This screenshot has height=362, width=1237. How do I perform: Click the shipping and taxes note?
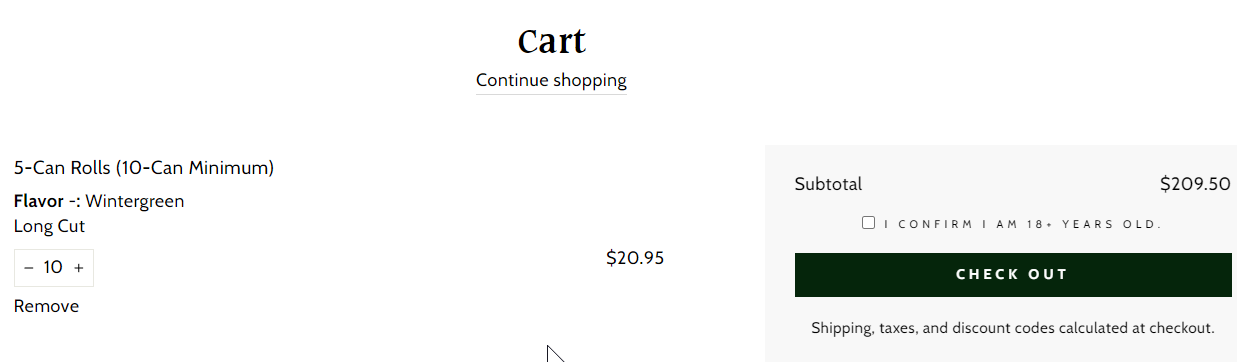pos(1013,328)
